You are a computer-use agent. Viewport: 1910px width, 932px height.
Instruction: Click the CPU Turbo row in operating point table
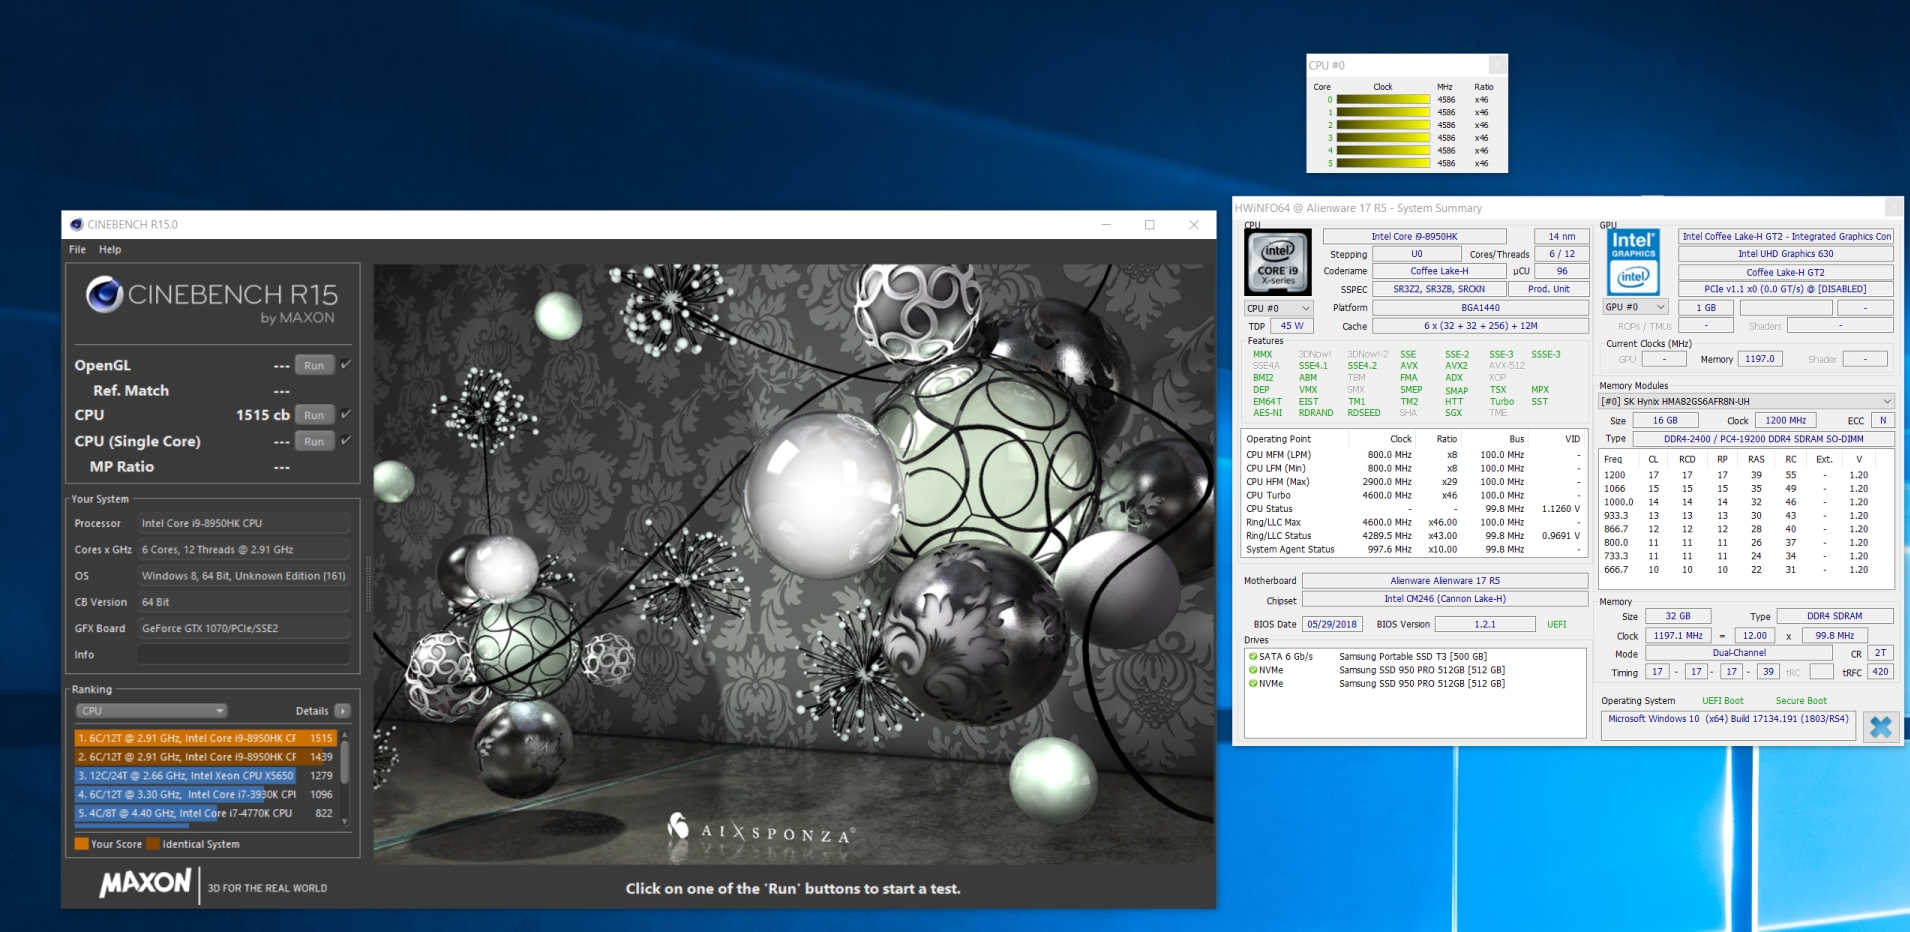(x=1413, y=495)
